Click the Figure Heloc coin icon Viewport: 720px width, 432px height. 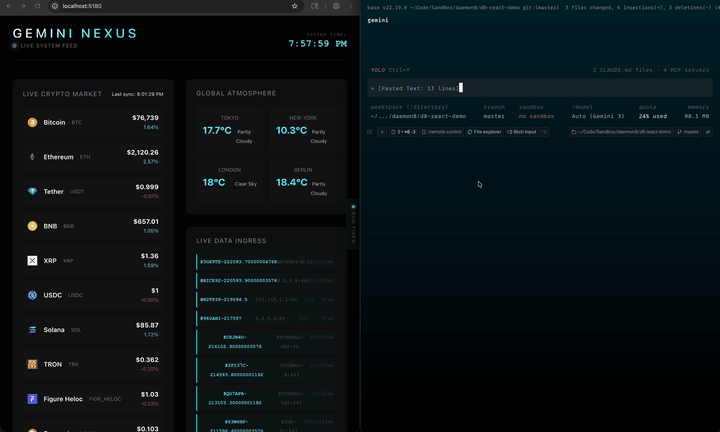pyautogui.click(x=32, y=399)
